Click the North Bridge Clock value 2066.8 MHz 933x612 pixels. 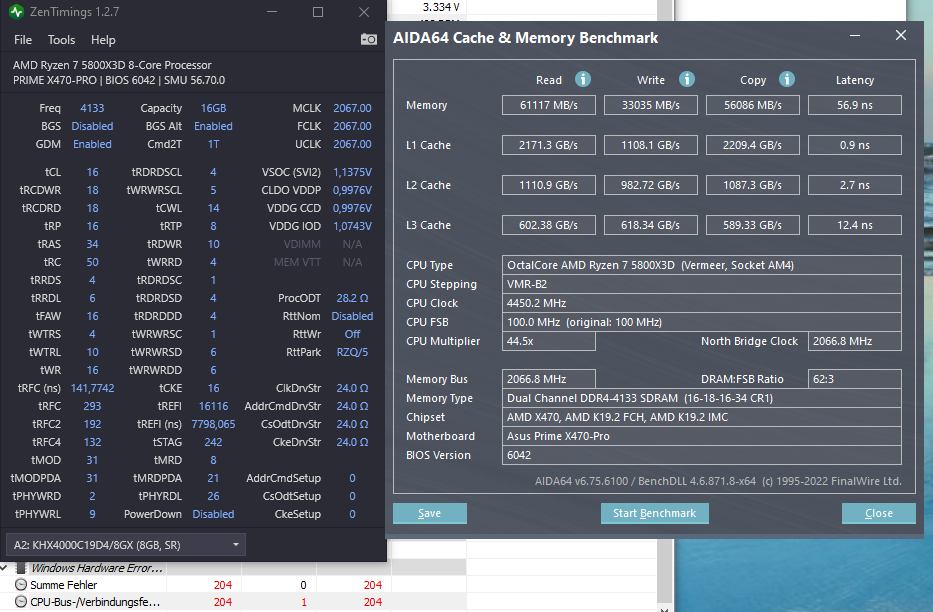tap(854, 341)
